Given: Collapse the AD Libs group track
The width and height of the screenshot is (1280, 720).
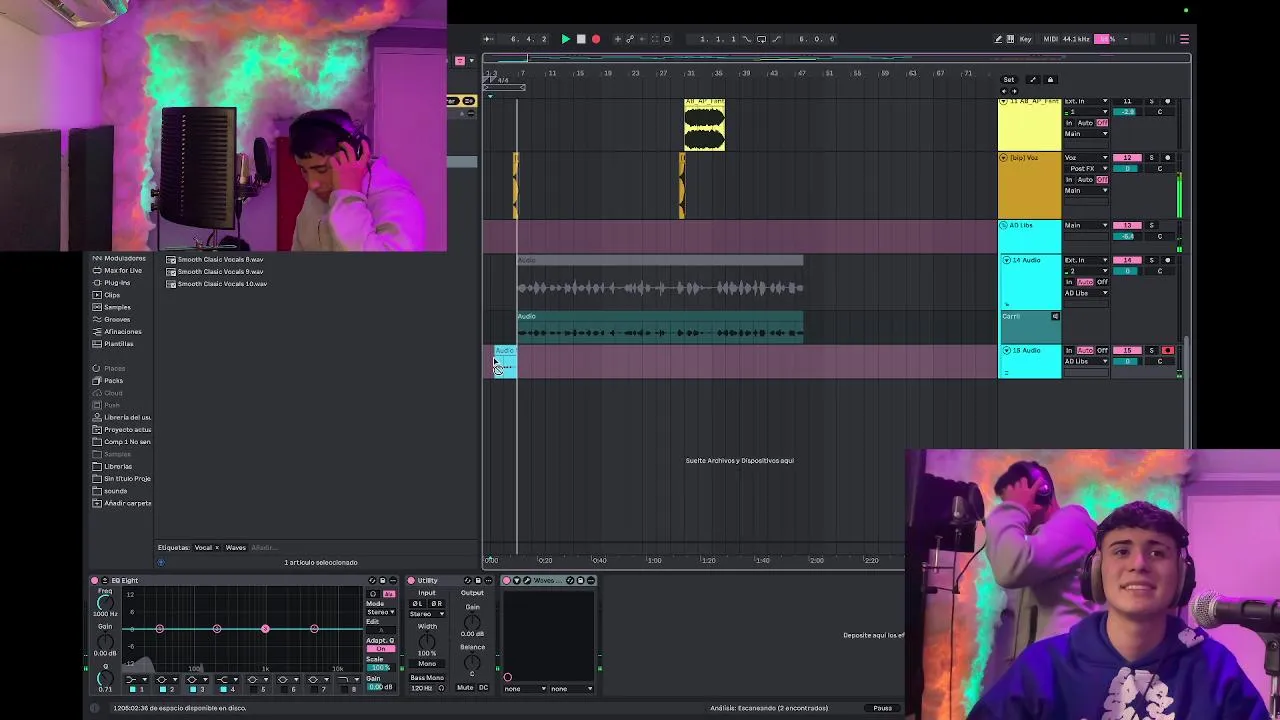Looking at the screenshot, I should click(1004, 226).
